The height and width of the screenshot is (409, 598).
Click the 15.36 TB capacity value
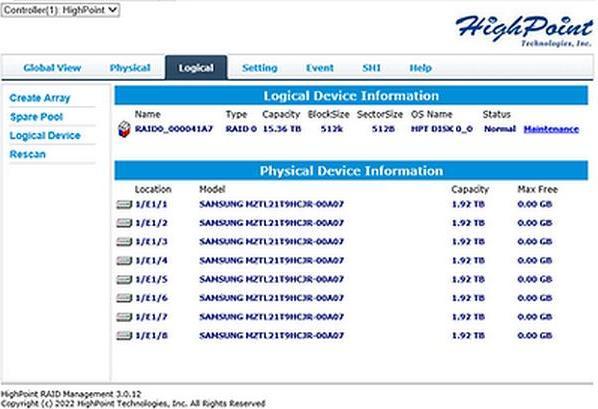(x=282, y=129)
